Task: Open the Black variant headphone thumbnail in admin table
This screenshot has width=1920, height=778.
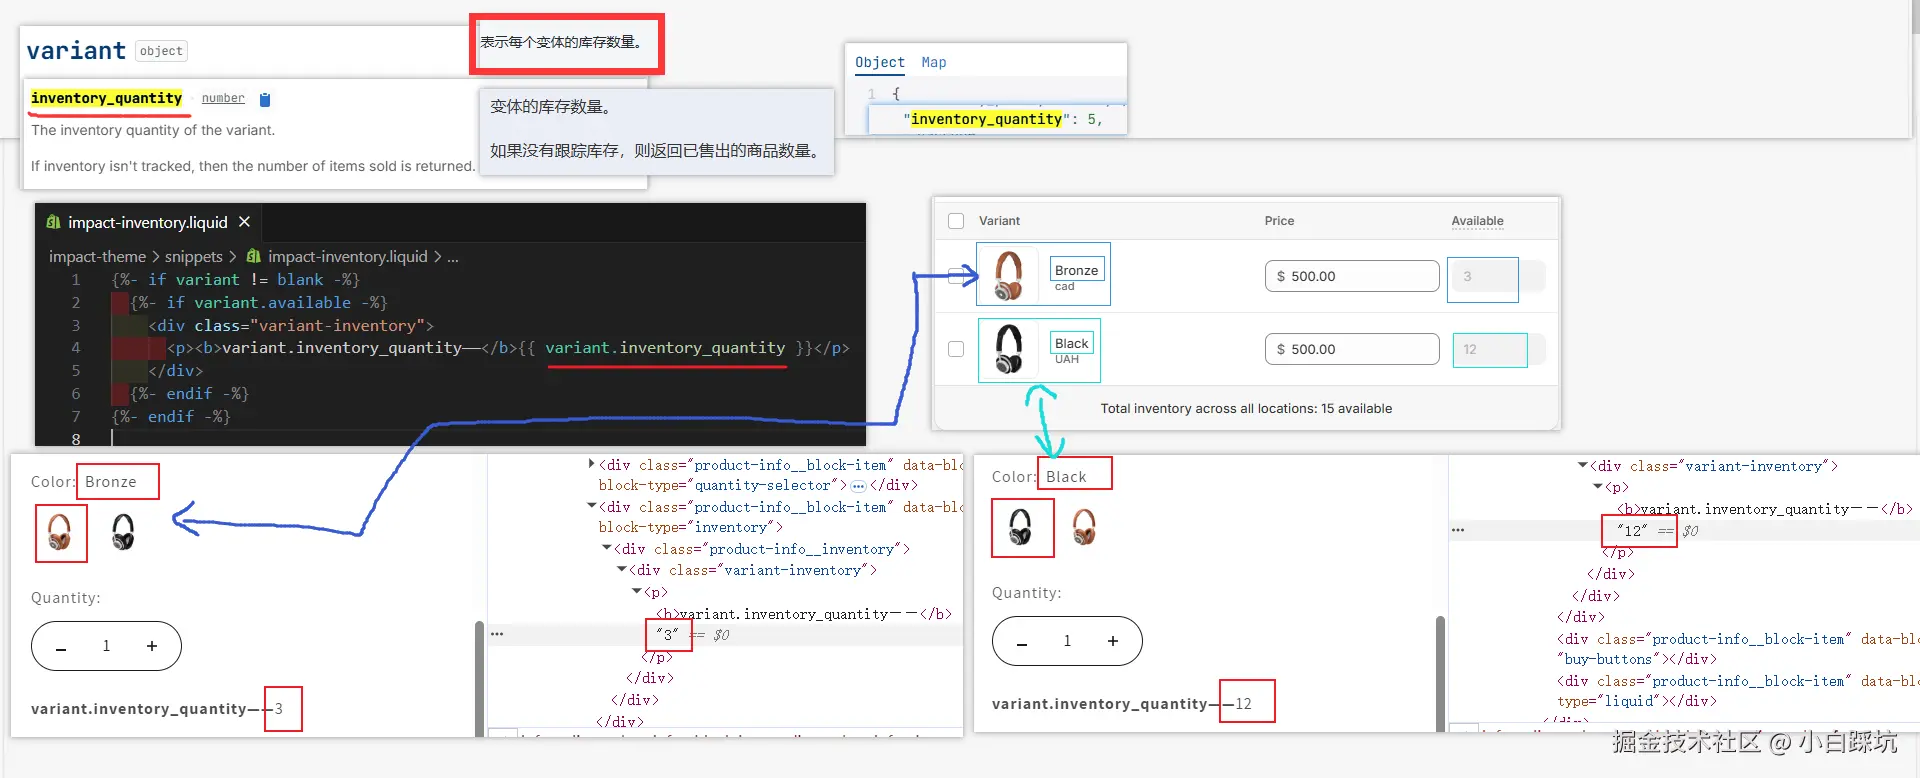Action: point(1010,349)
